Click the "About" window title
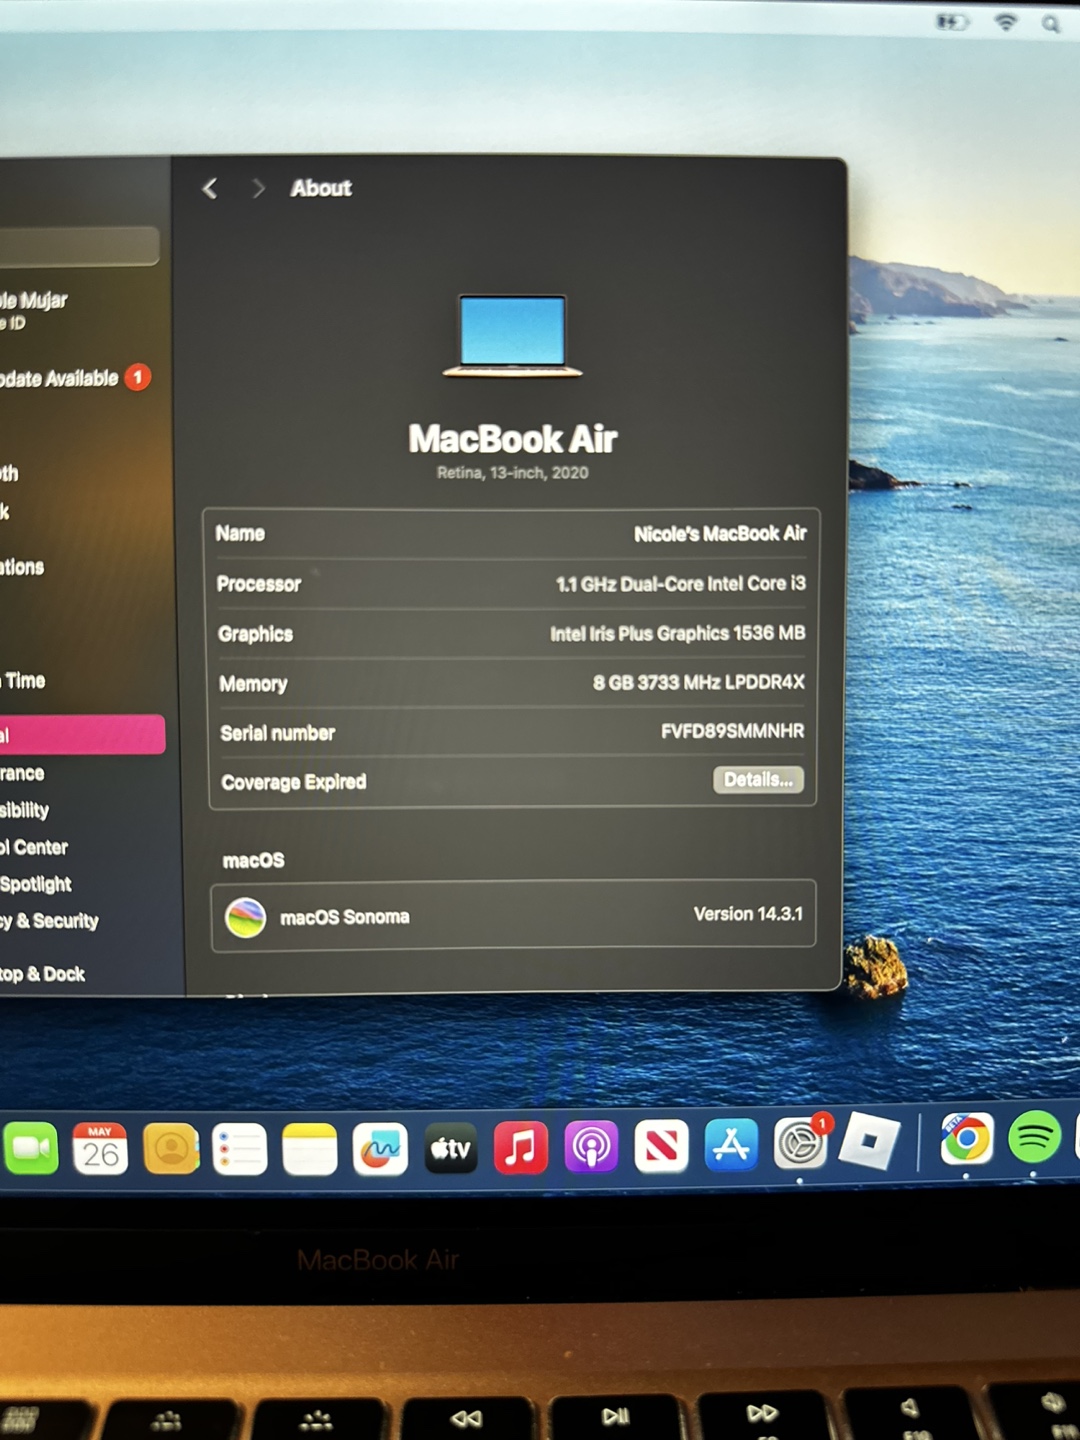 click(x=321, y=188)
